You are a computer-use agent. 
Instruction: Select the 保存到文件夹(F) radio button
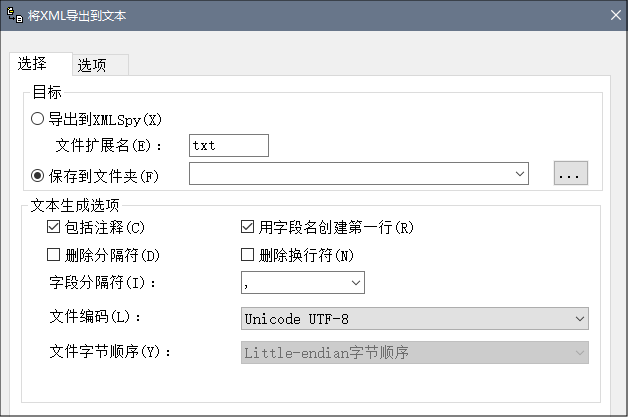(37, 175)
